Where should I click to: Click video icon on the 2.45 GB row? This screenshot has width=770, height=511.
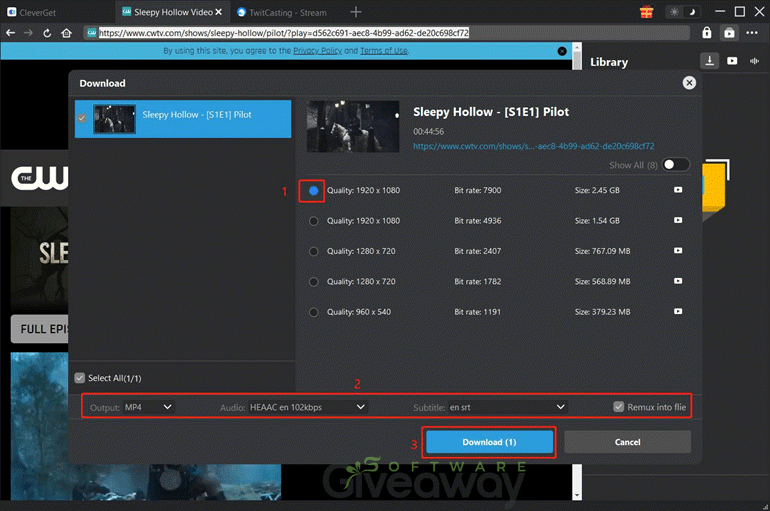(x=678, y=190)
